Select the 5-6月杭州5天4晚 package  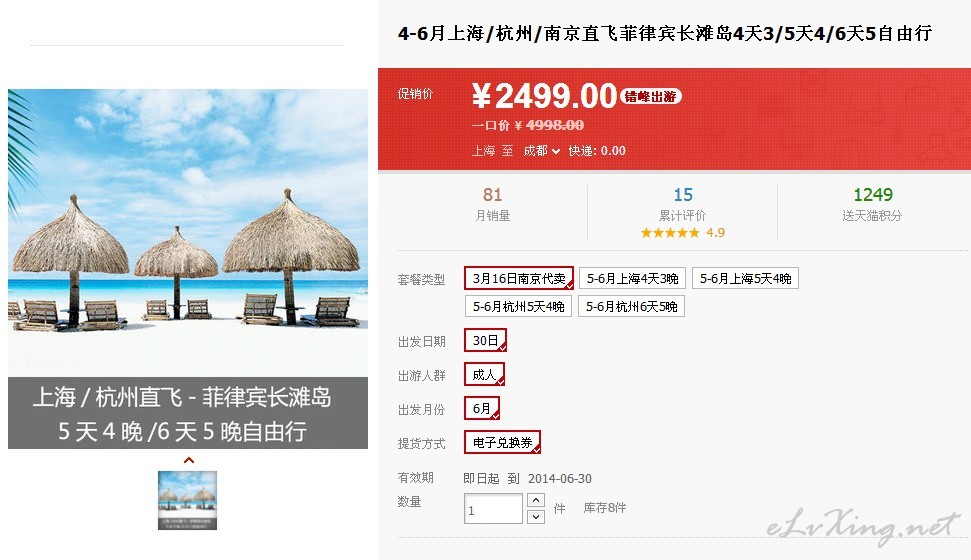click(x=518, y=307)
